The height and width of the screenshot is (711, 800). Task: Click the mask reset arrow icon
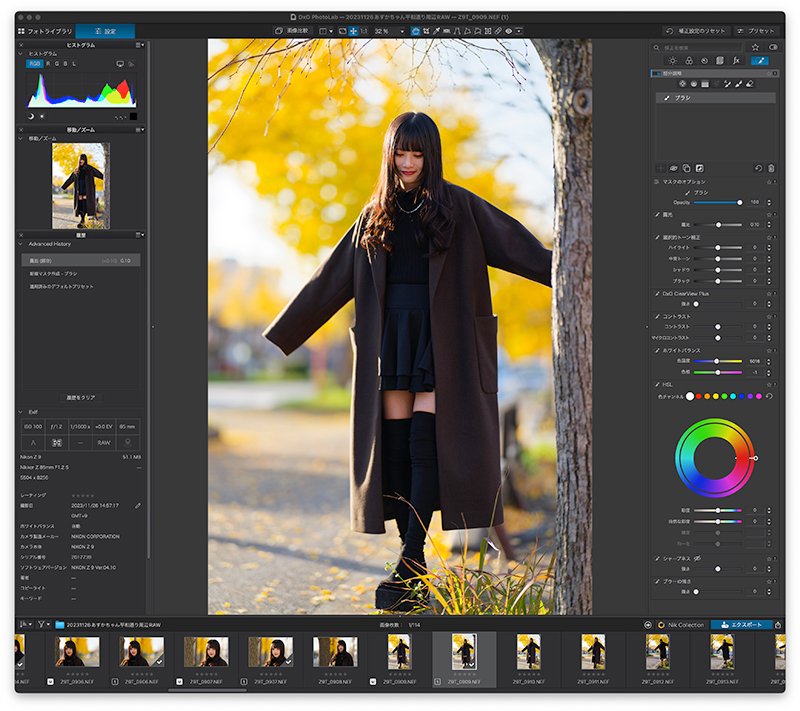(x=758, y=168)
